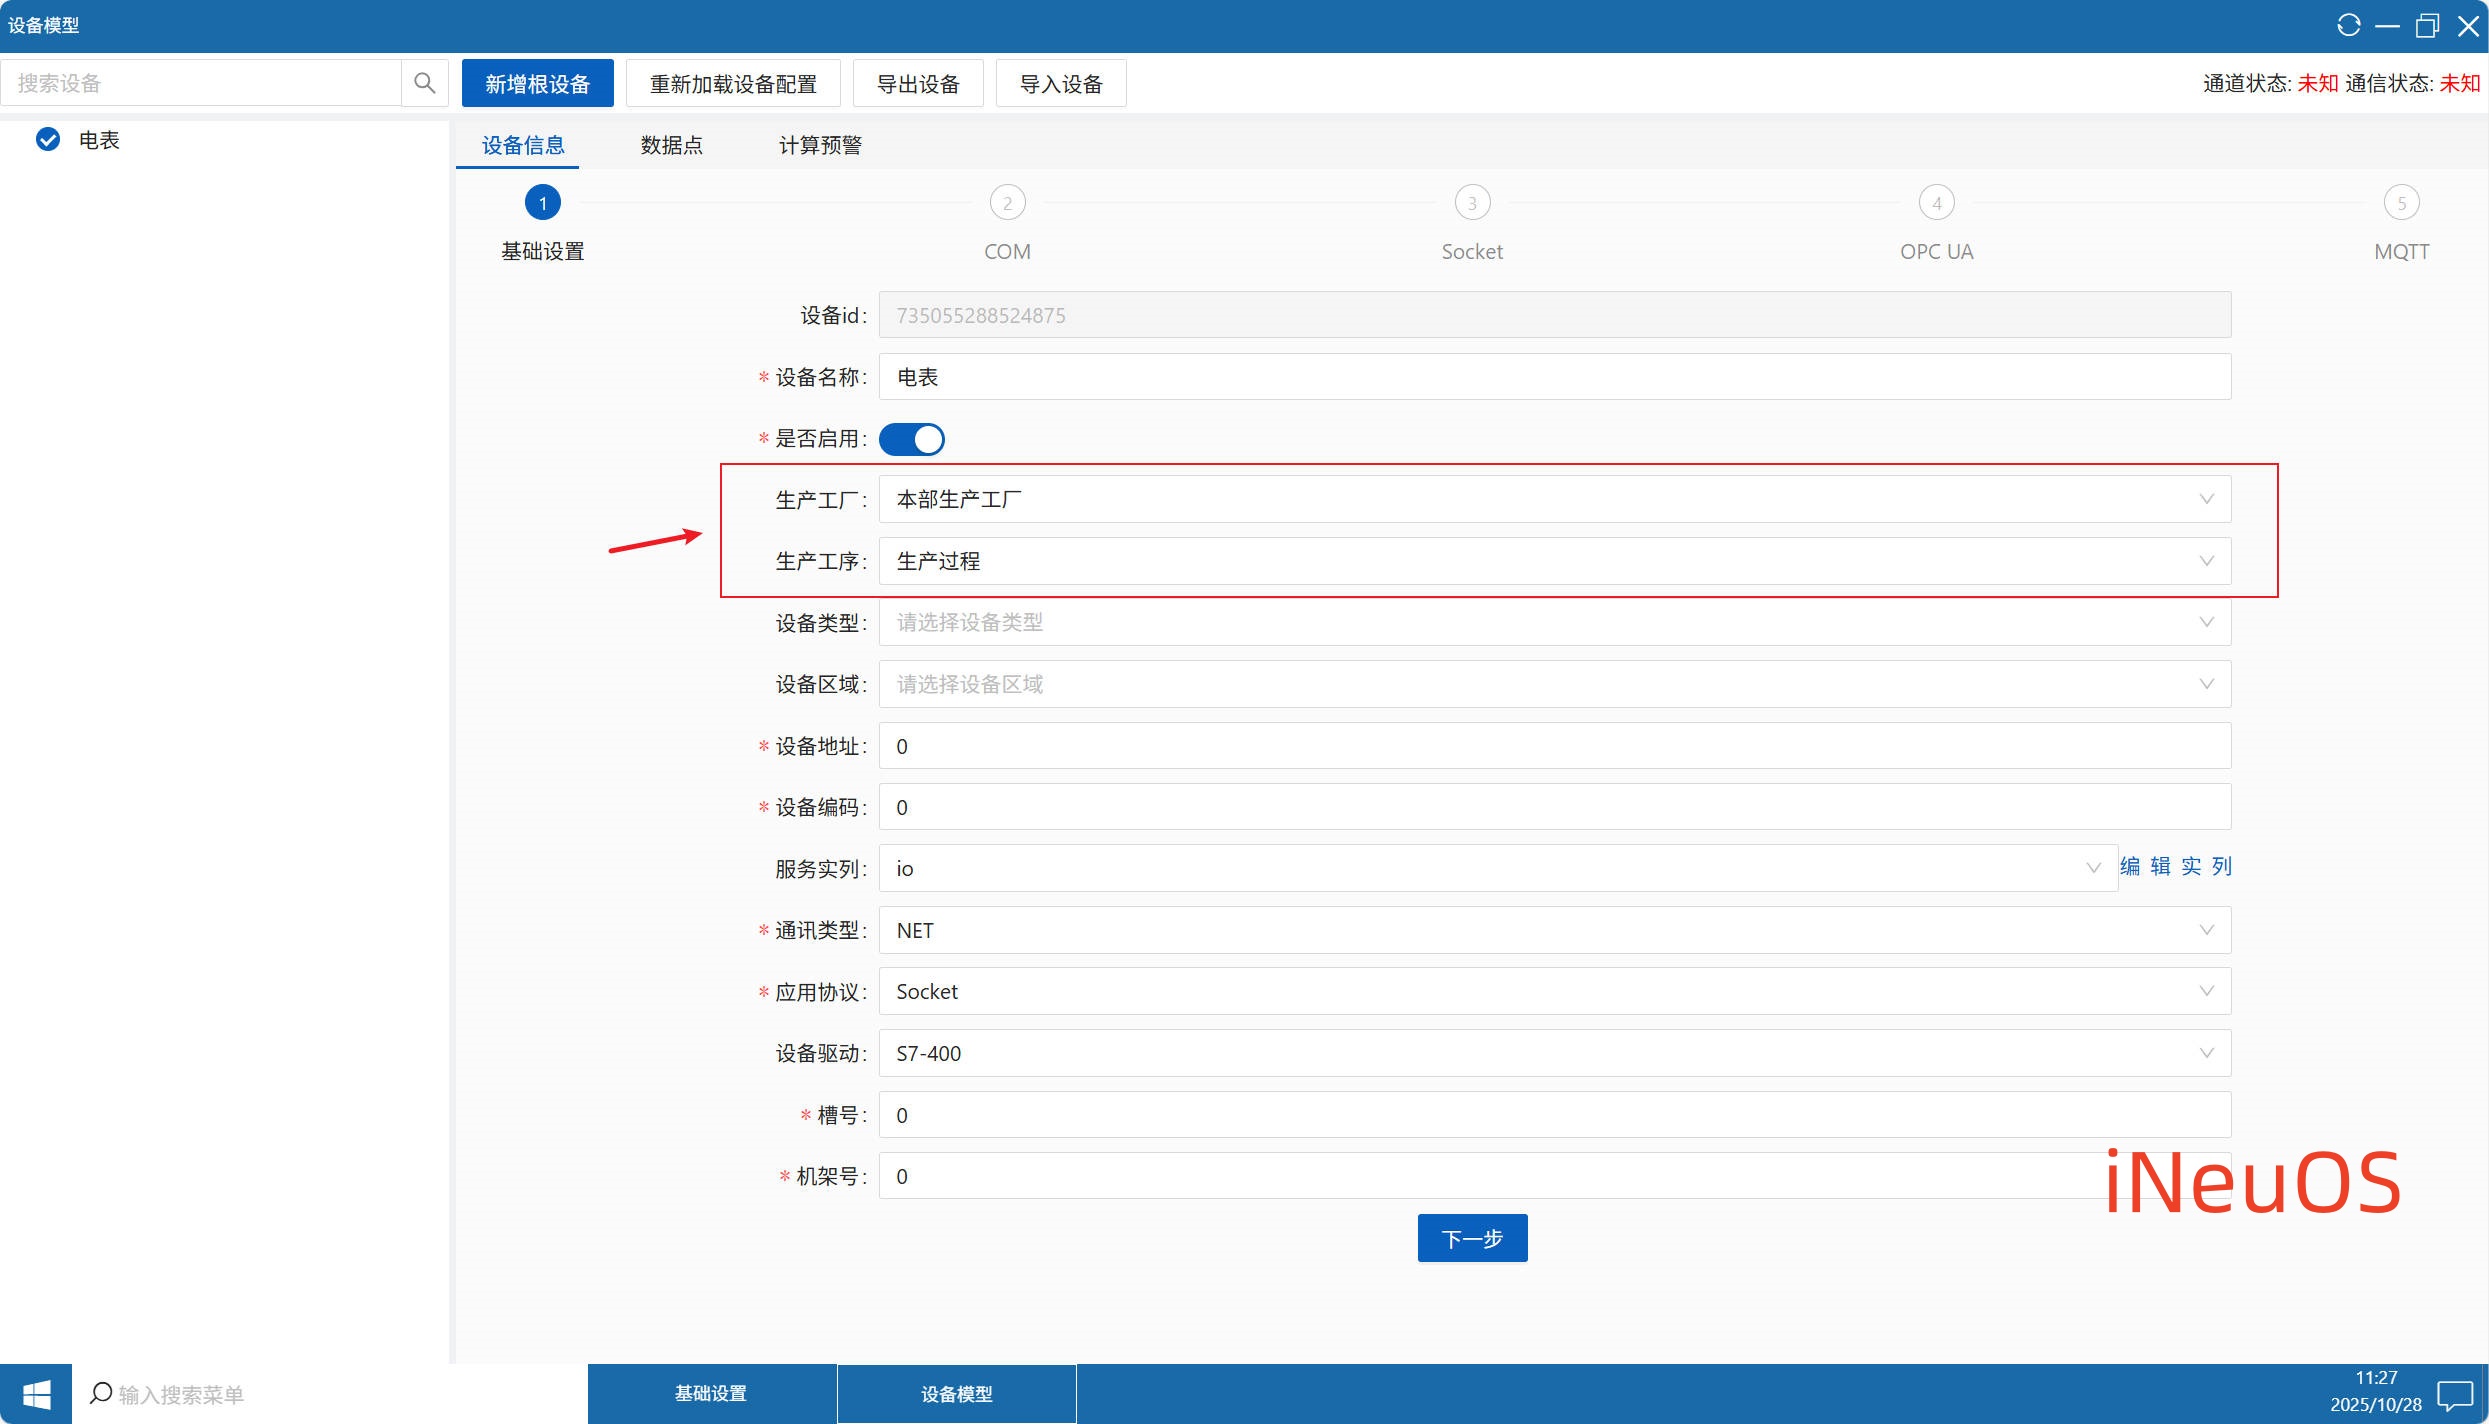Screen dimensions: 2489x1424
Task: Click the refresh icon in title bar
Action: tap(2348, 26)
